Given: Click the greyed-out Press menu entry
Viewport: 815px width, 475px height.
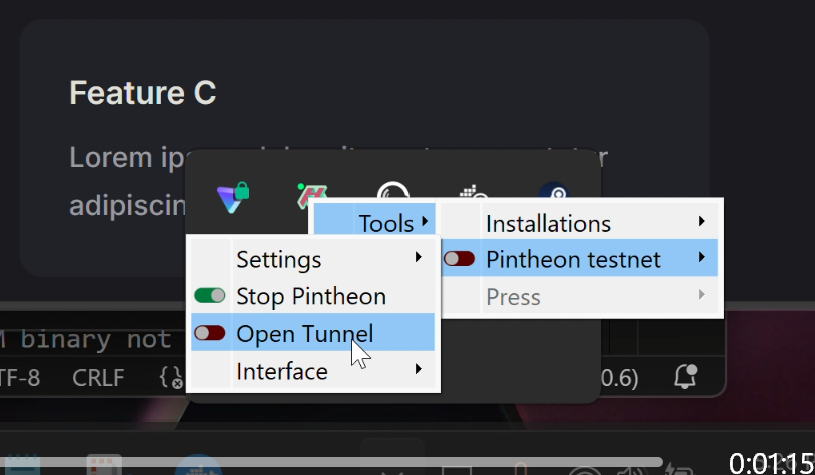Looking at the screenshot, I should 513,296.
